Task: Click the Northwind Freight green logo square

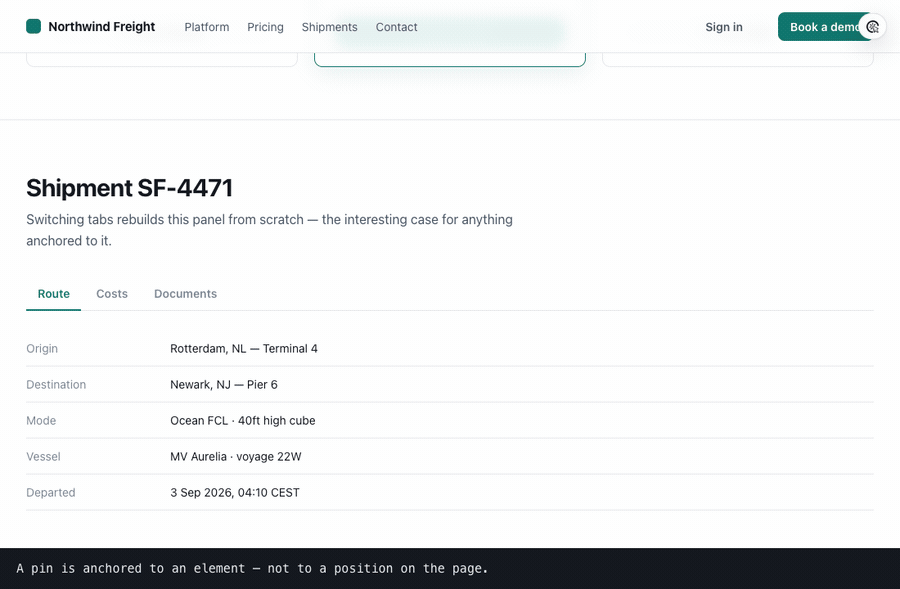Action: coord(33,26)
